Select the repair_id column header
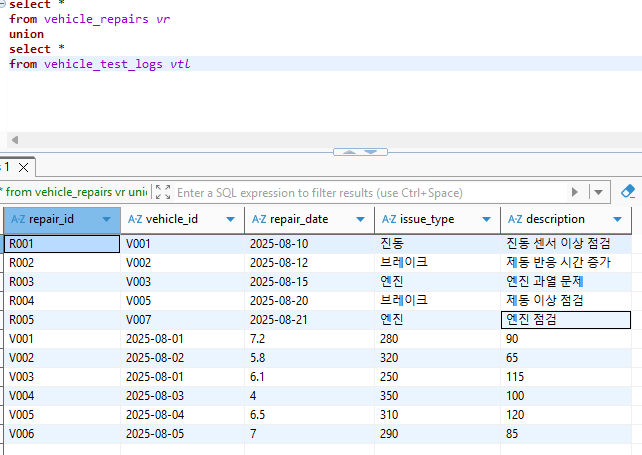 [x=62, y=220]
